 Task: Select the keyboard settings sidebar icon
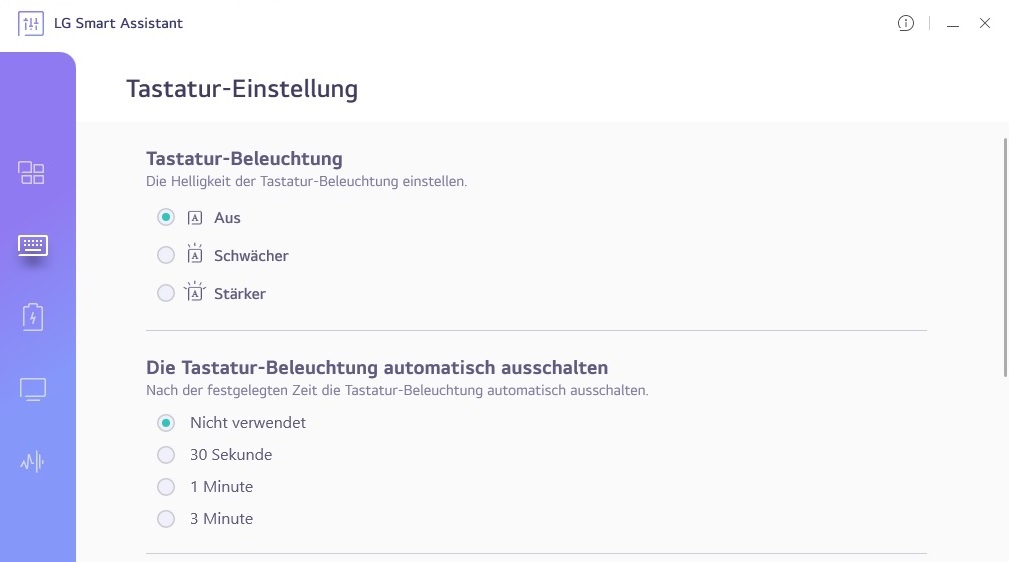point(32,245)
